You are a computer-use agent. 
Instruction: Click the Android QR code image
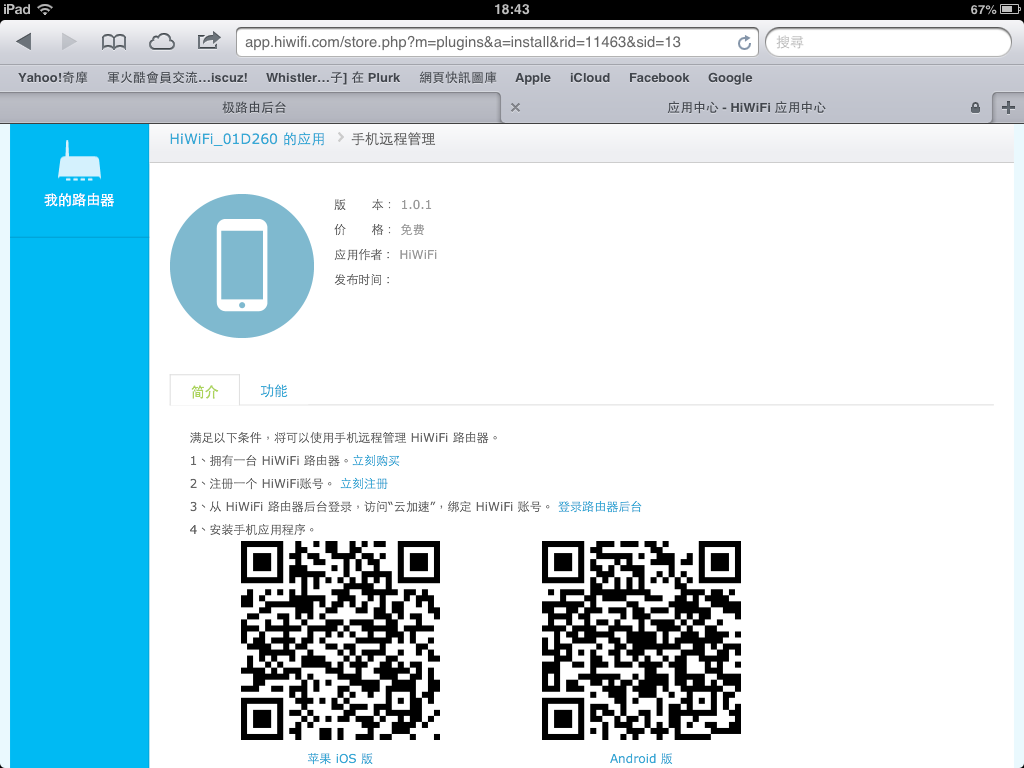click(641, 640)
